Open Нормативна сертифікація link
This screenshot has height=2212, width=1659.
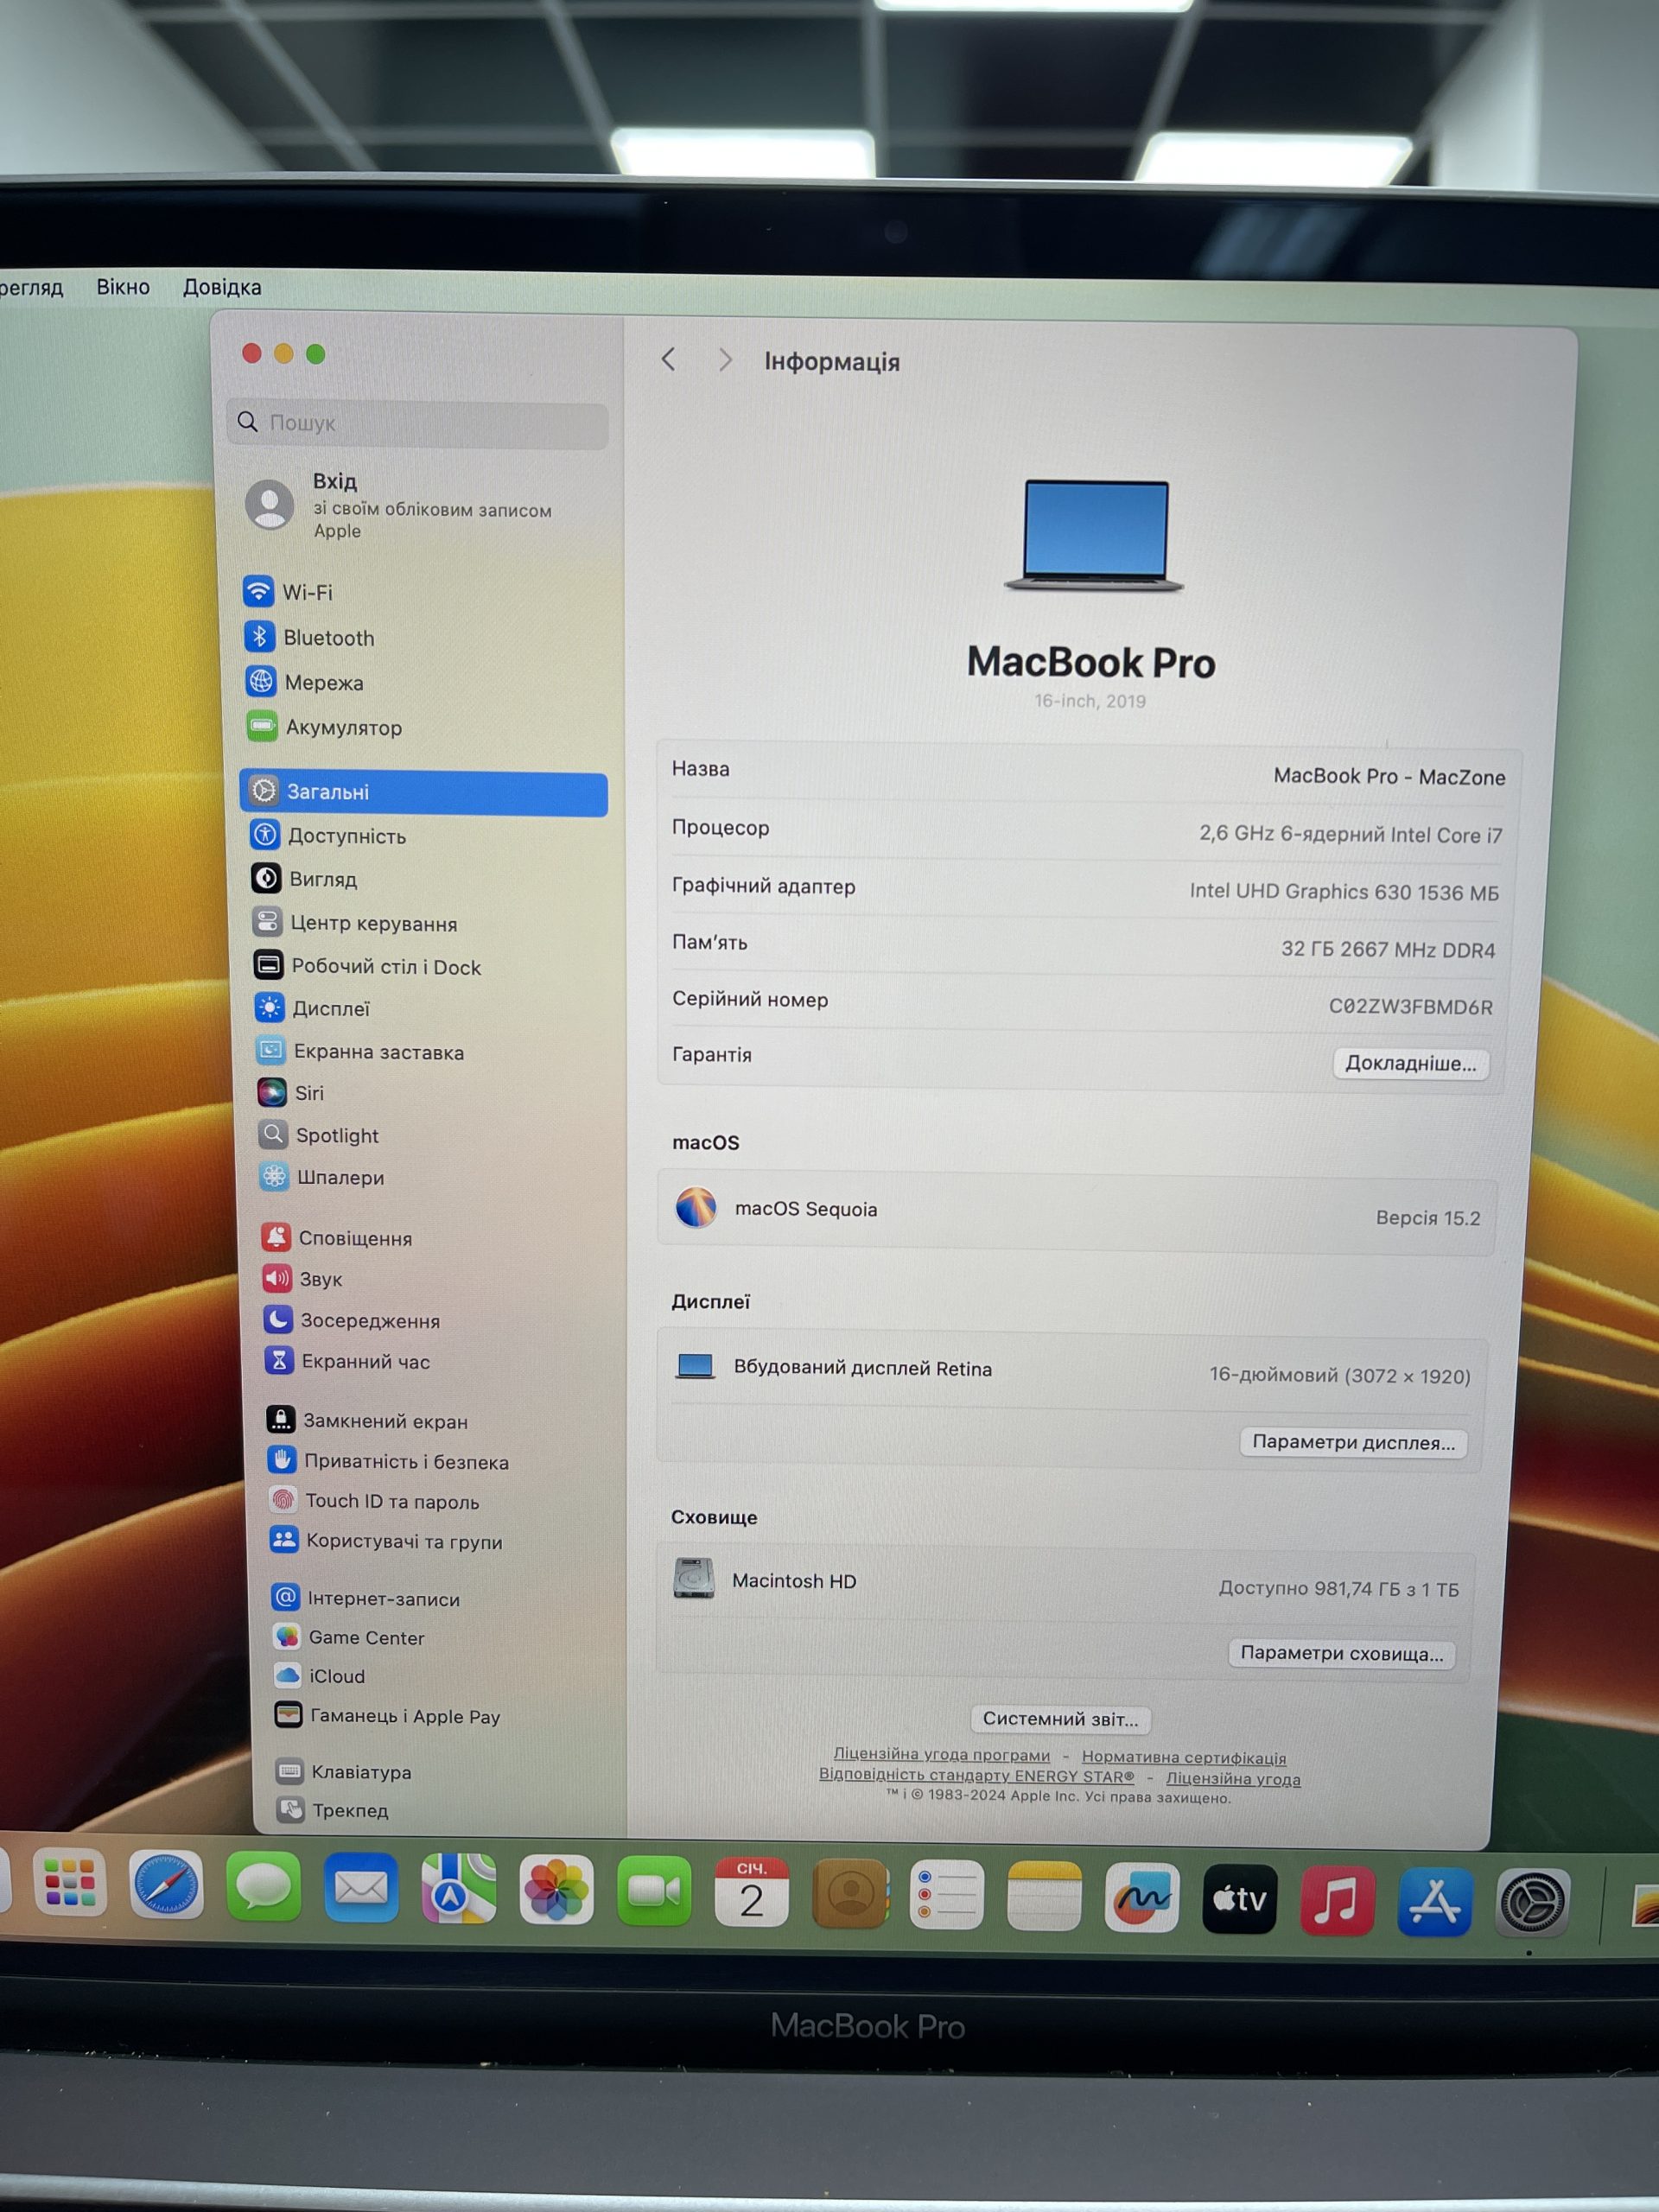point(1184,1757)
